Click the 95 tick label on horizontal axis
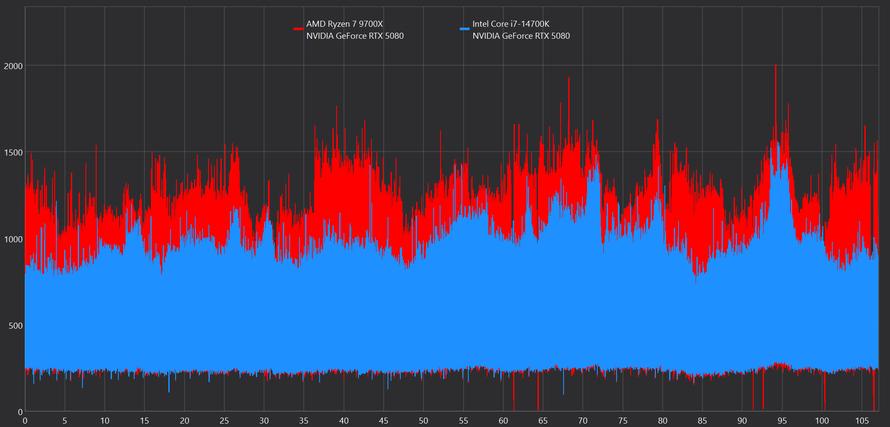Image resolution: width=890 pixels, height=427 pixels. coord(782,421)
